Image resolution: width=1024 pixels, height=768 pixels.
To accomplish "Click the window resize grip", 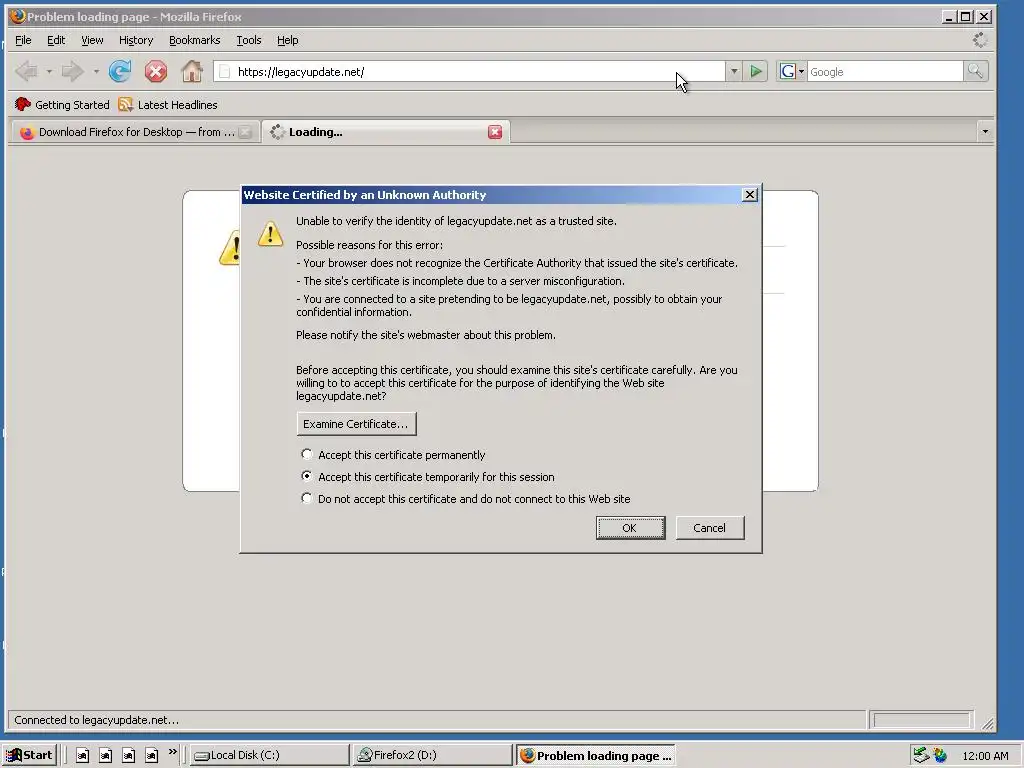I will point(987,723).
